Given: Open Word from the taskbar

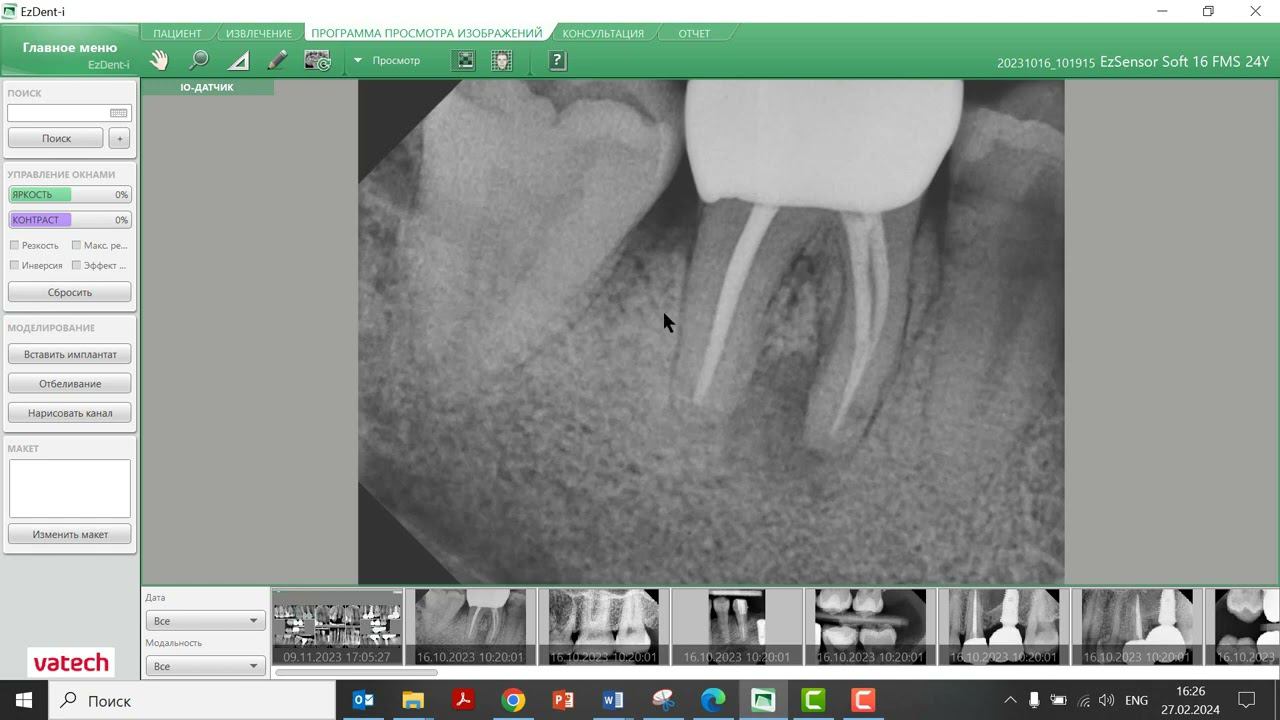Looking at the screenshot, I should pyautogui.click(x=613, y=700).
